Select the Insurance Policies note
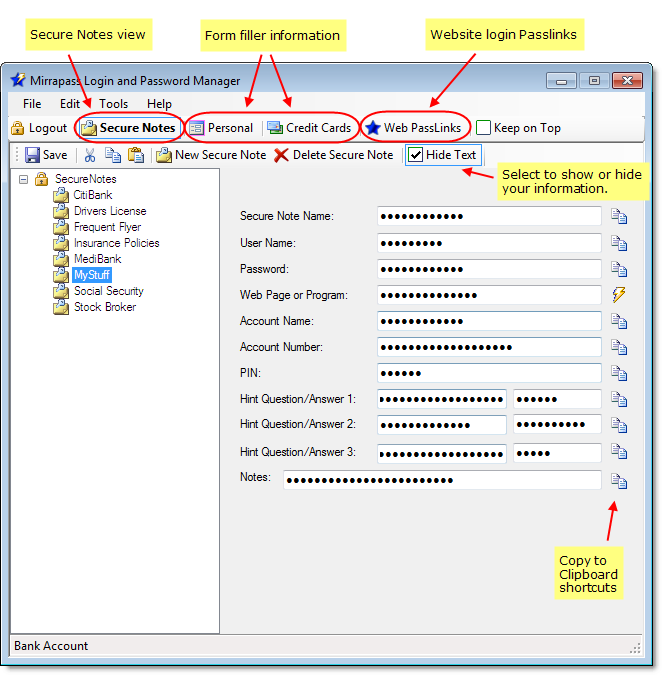Screen dimensions: 662x675 pos(117,243)
